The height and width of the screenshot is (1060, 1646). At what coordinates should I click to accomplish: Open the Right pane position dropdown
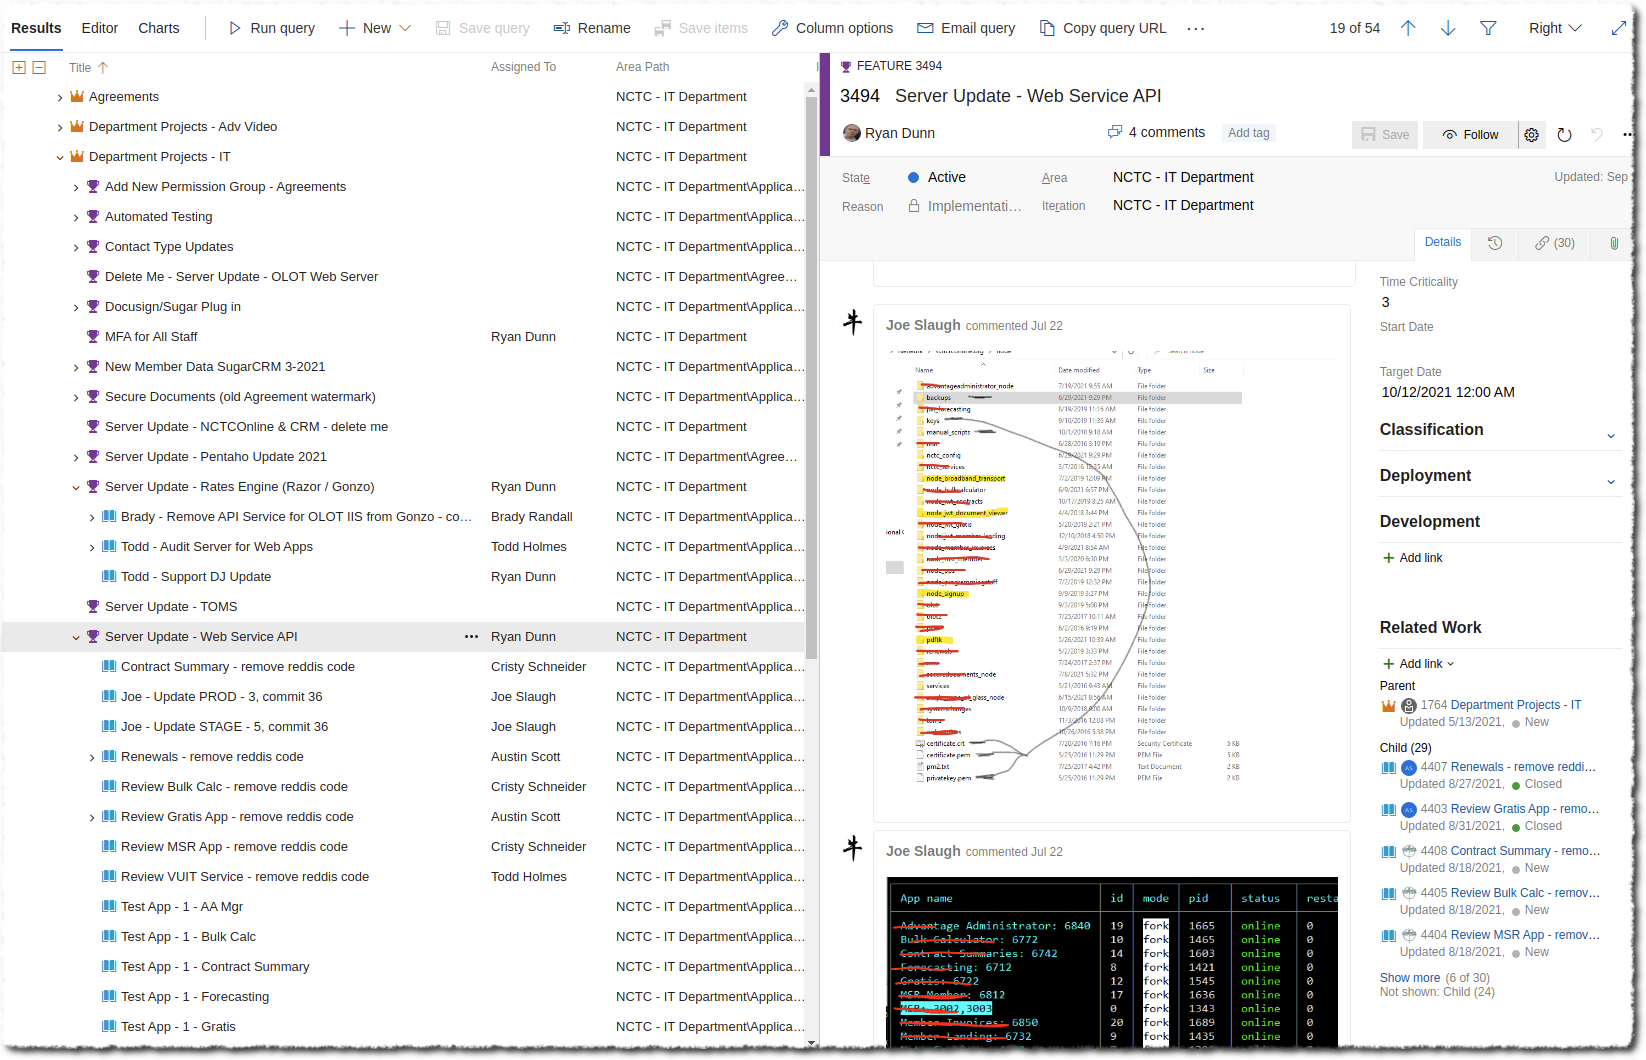click(x=1555, y=28)
